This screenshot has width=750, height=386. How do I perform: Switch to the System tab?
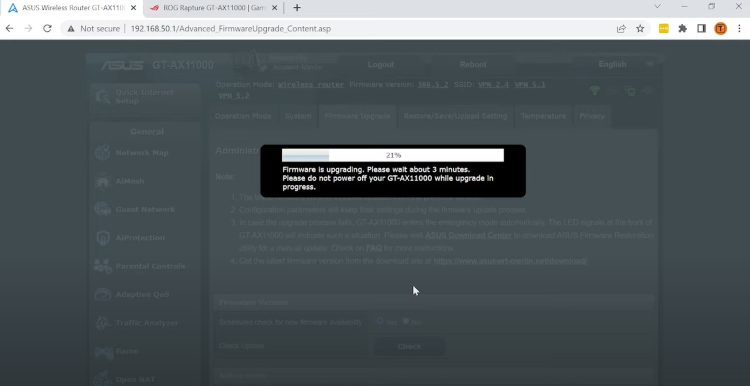tap(298, 116)
